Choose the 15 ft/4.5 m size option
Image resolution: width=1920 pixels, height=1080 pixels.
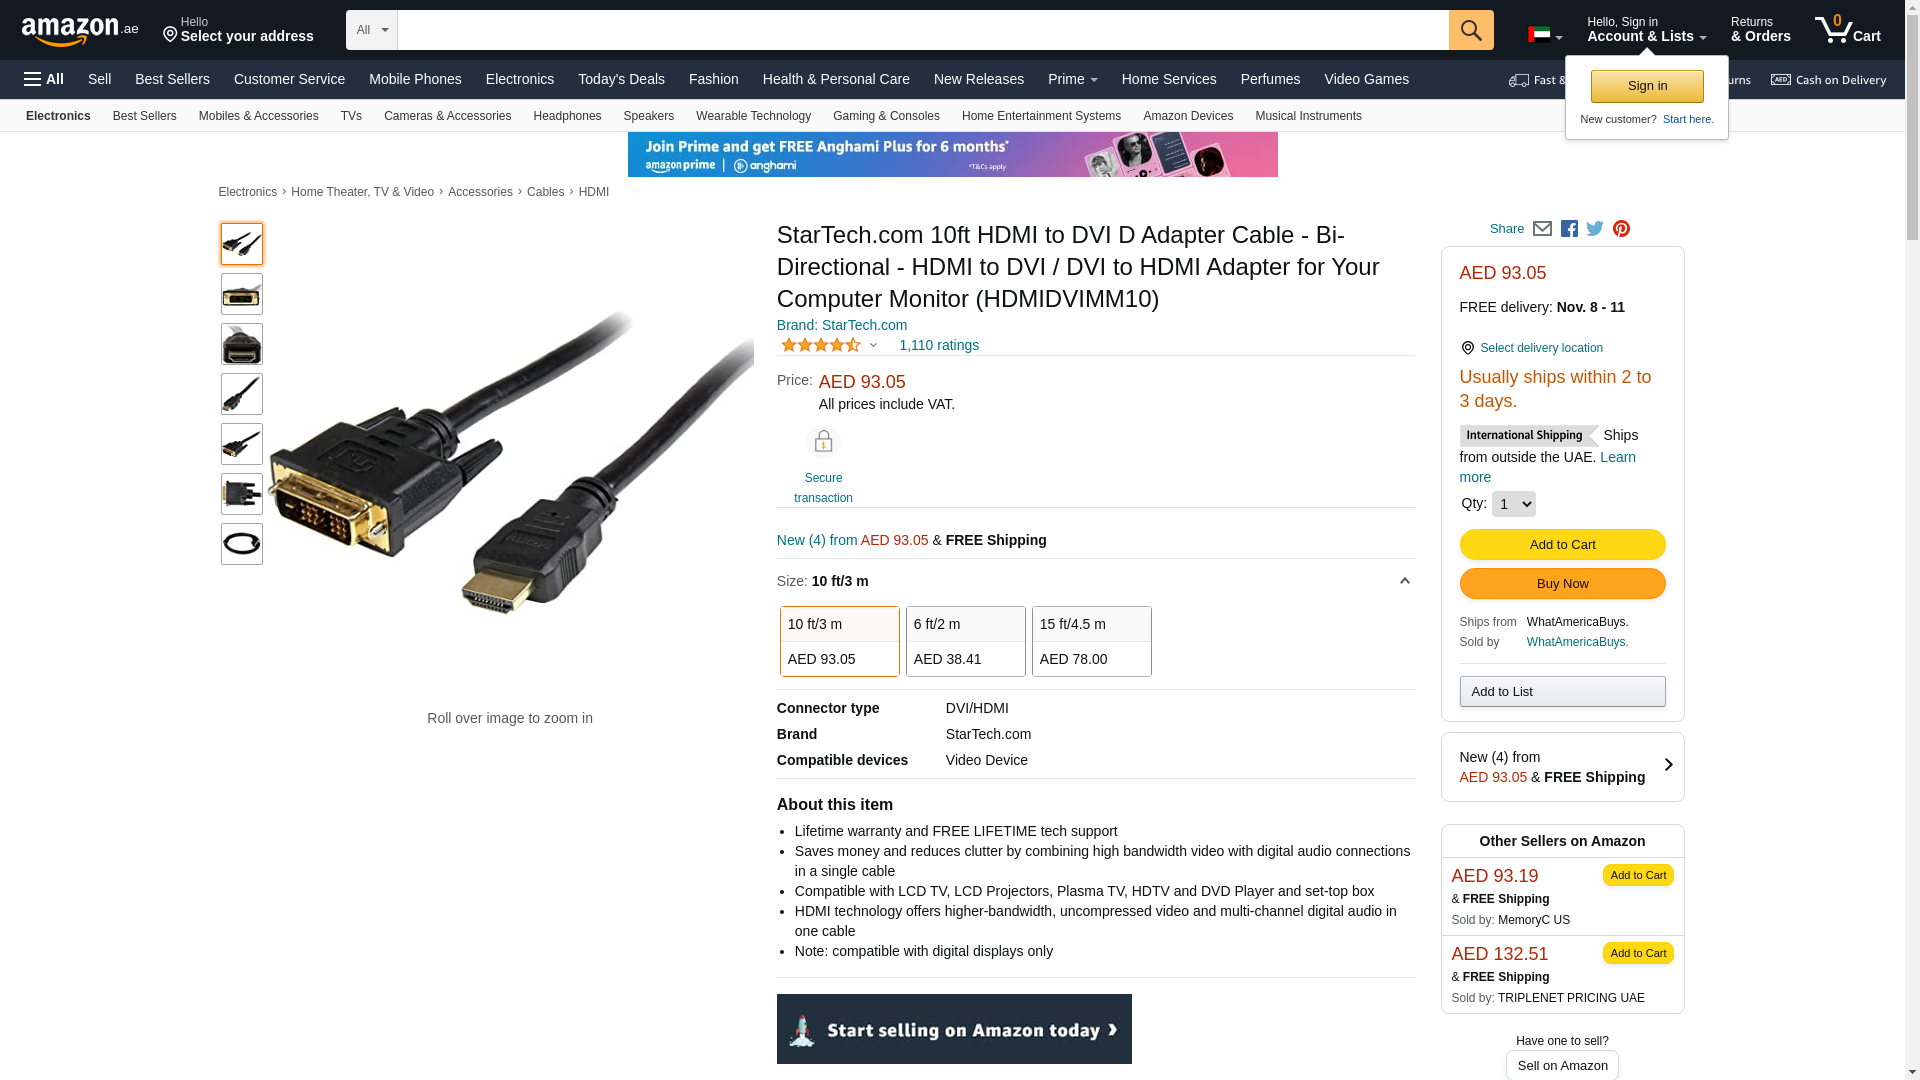click(x=1091, y=641)
